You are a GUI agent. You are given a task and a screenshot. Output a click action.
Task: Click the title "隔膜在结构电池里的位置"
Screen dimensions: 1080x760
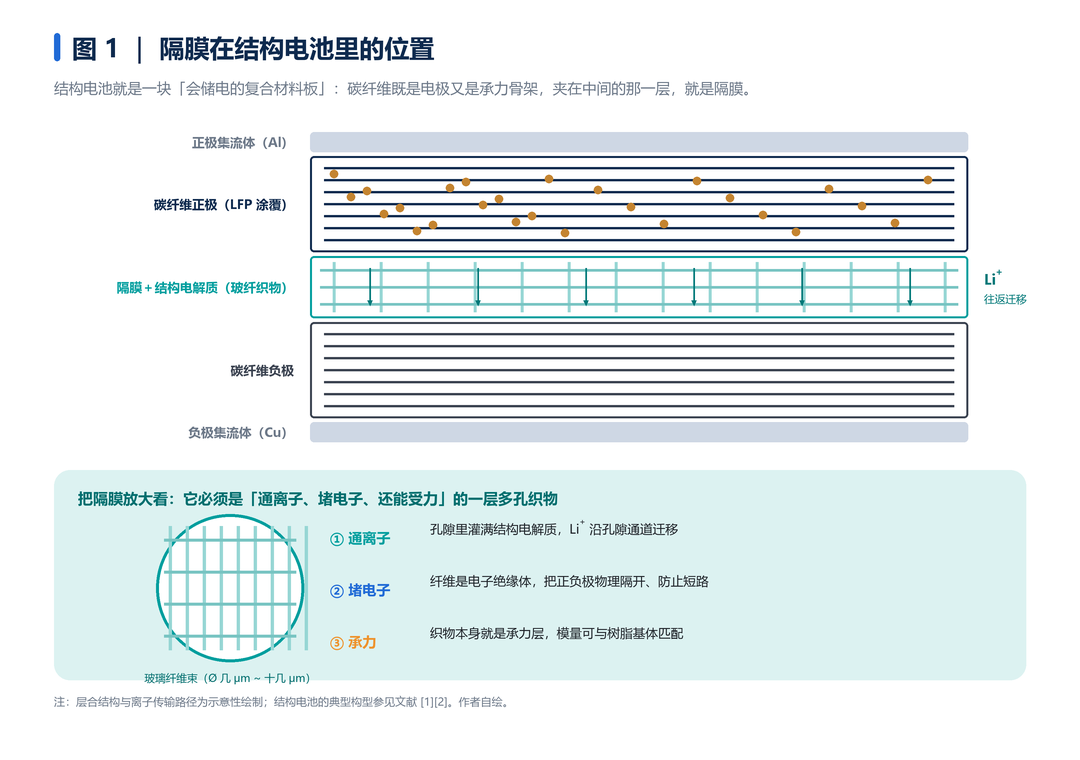pyautogui.click(x=297, y=49)
